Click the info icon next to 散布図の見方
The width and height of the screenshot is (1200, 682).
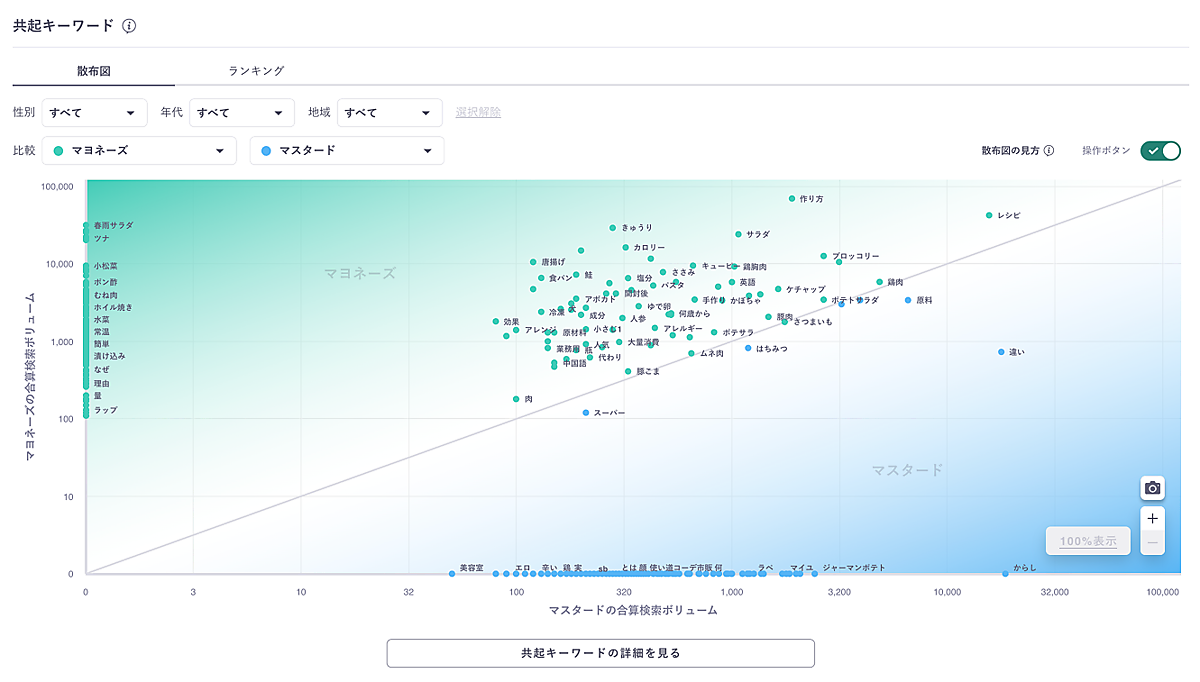coord(1049,151)
